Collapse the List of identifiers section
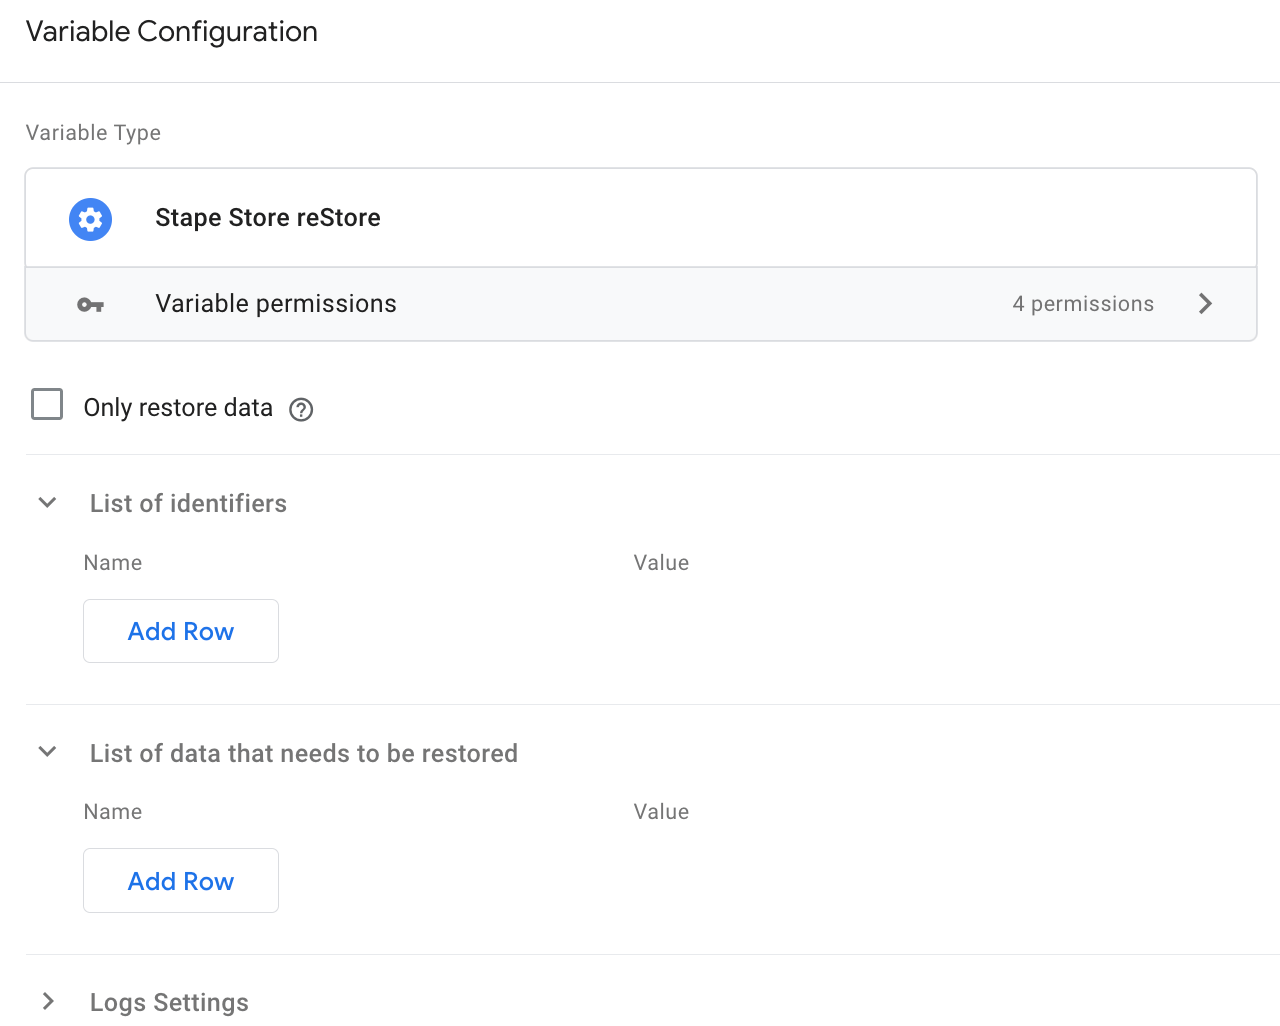The image size is (1280, 1026). pyautogui.click(x=47, y=503)
